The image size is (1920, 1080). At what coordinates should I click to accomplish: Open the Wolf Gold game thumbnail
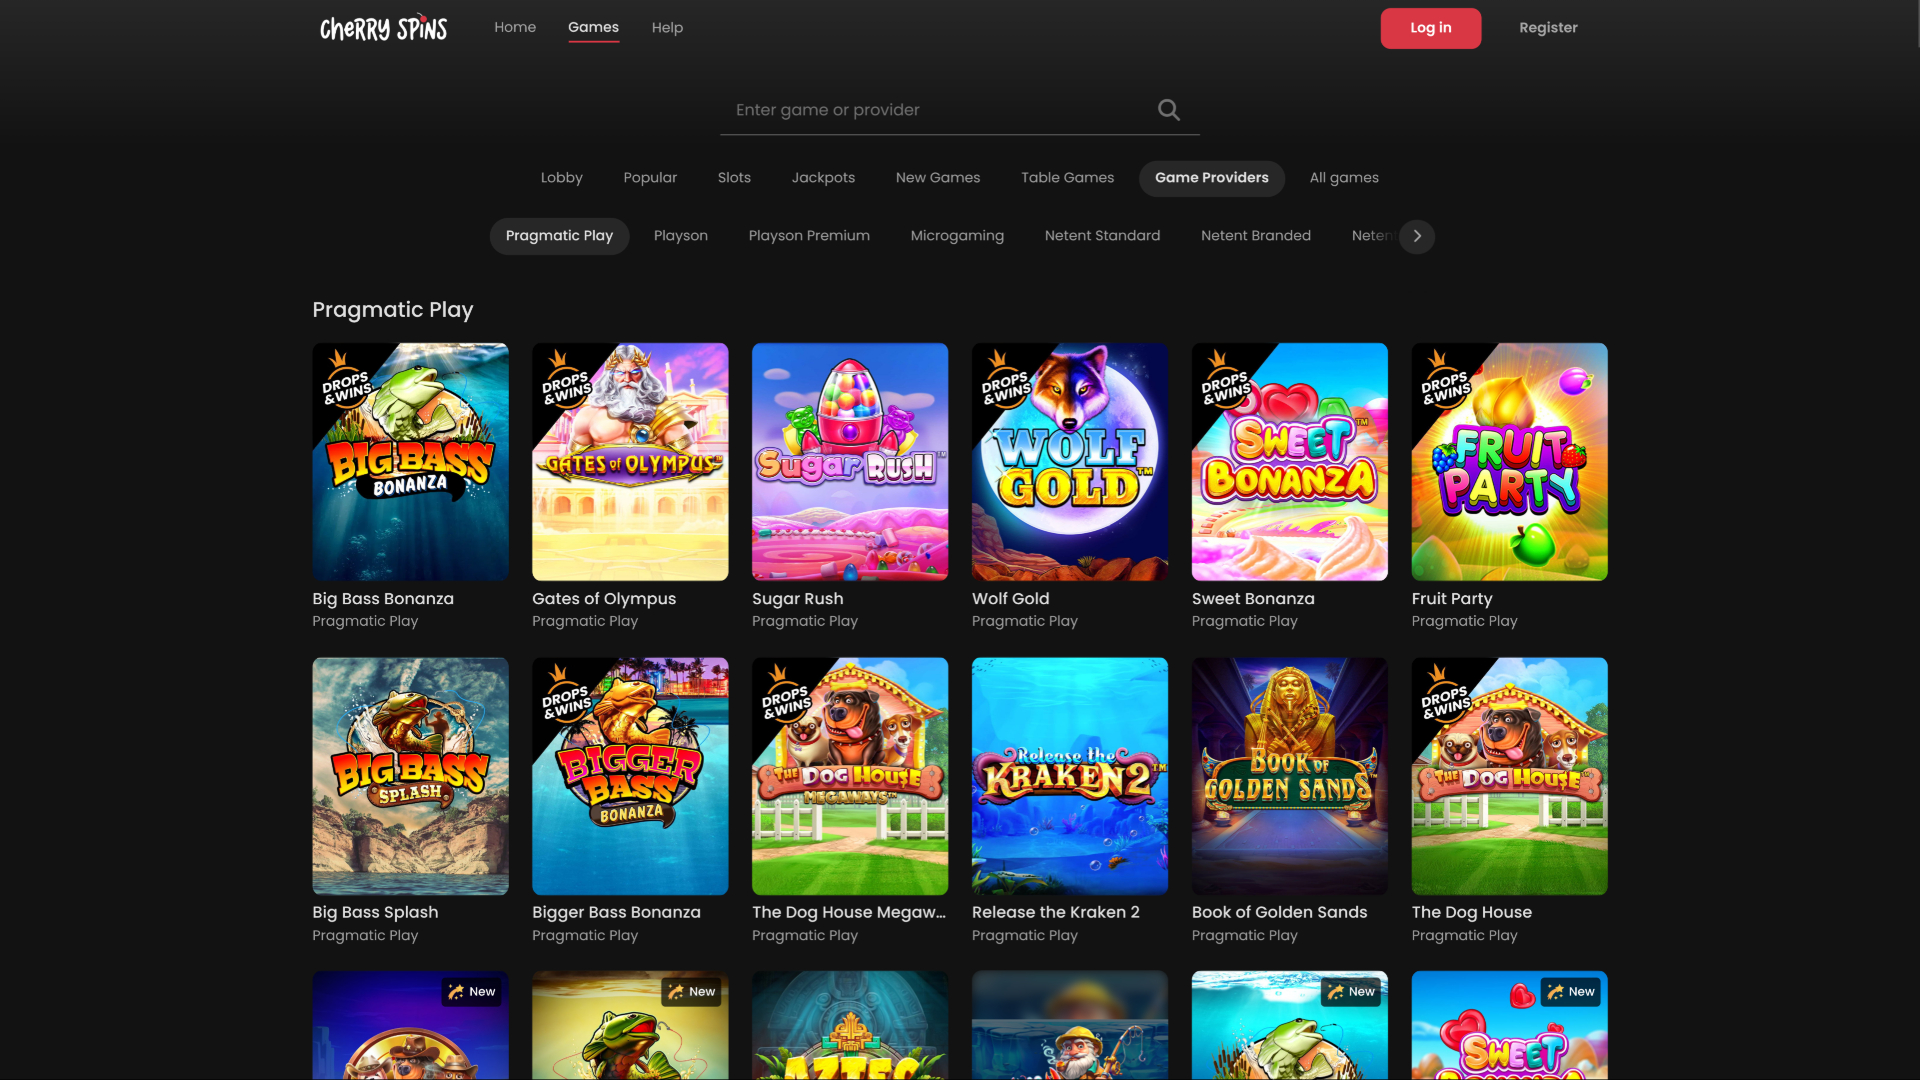point(1069,462)
